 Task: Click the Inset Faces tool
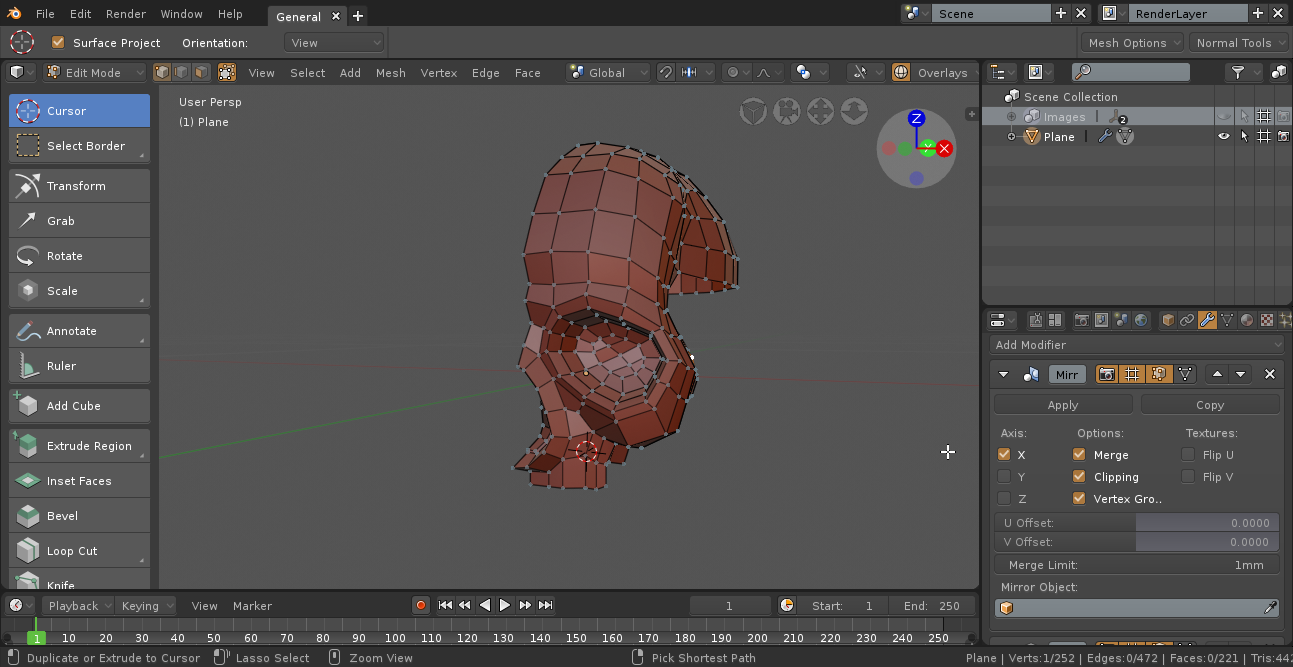coord(79,481)
